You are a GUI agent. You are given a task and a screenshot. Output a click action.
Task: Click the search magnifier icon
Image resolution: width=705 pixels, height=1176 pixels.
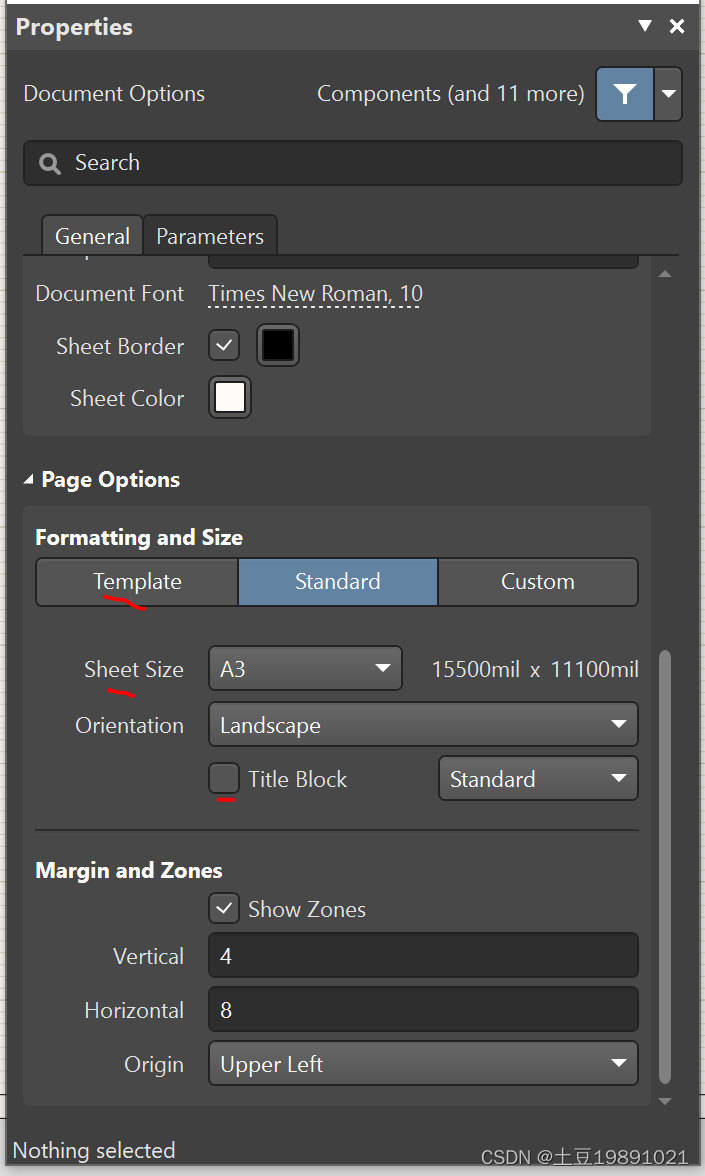tap(50, 163)
